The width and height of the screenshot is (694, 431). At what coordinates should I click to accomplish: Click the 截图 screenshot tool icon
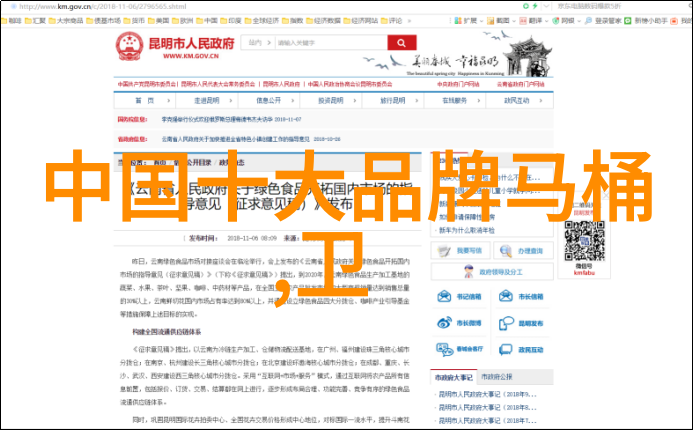490,21
